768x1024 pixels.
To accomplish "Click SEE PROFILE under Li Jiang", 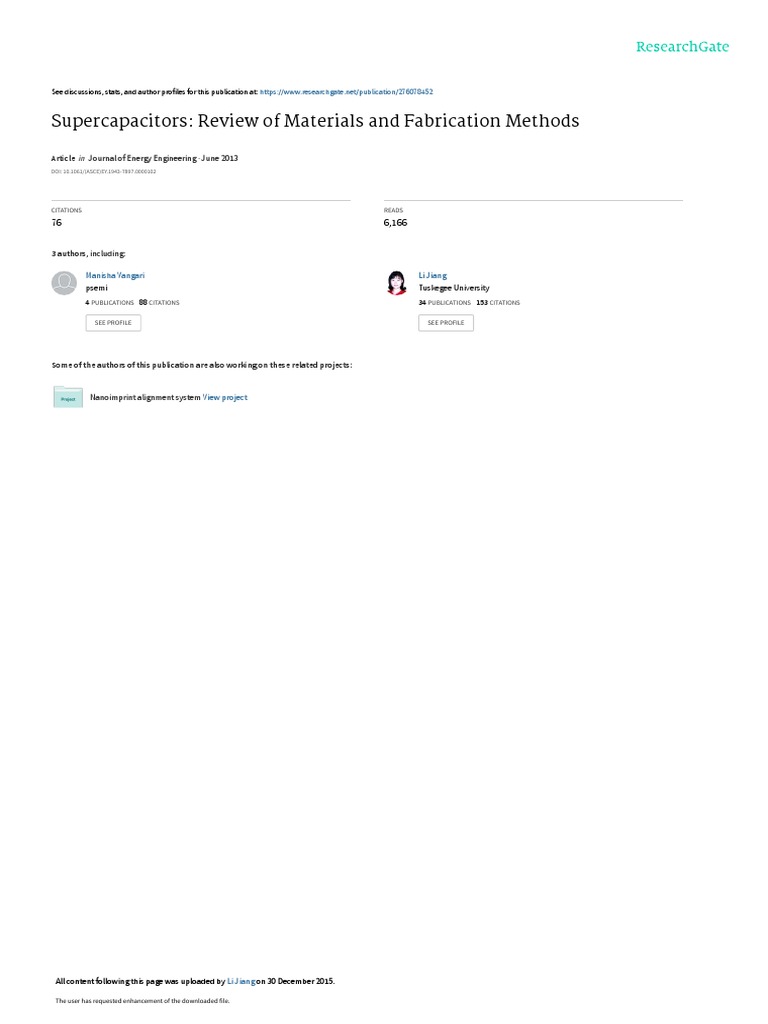I will (446, 323).
